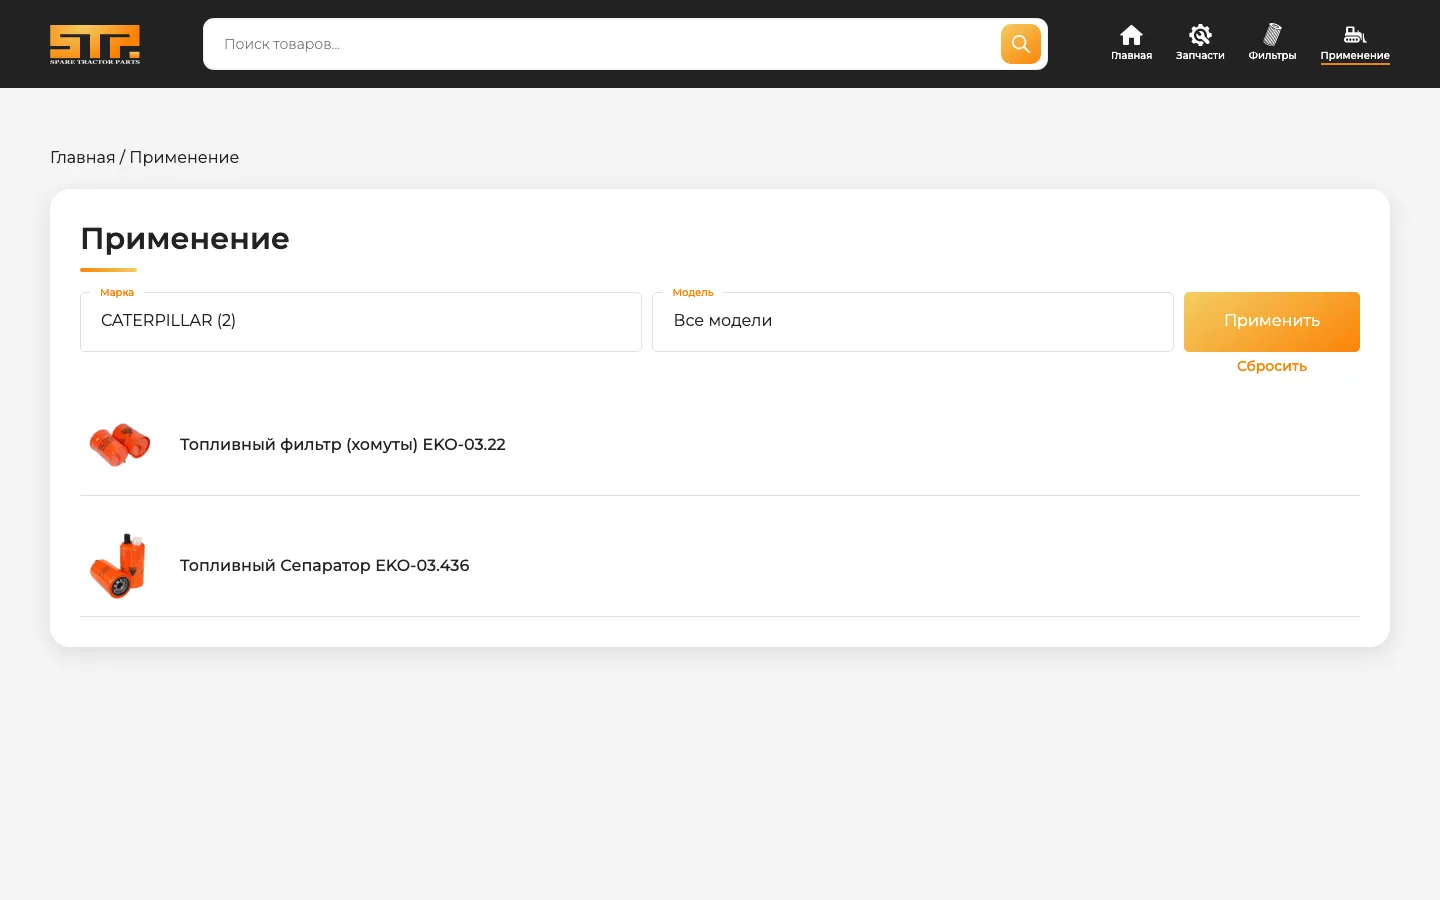This screenshot has height=900, width=1440.
Task: Open the Применение tractor icon
Action: point(1355,35)
